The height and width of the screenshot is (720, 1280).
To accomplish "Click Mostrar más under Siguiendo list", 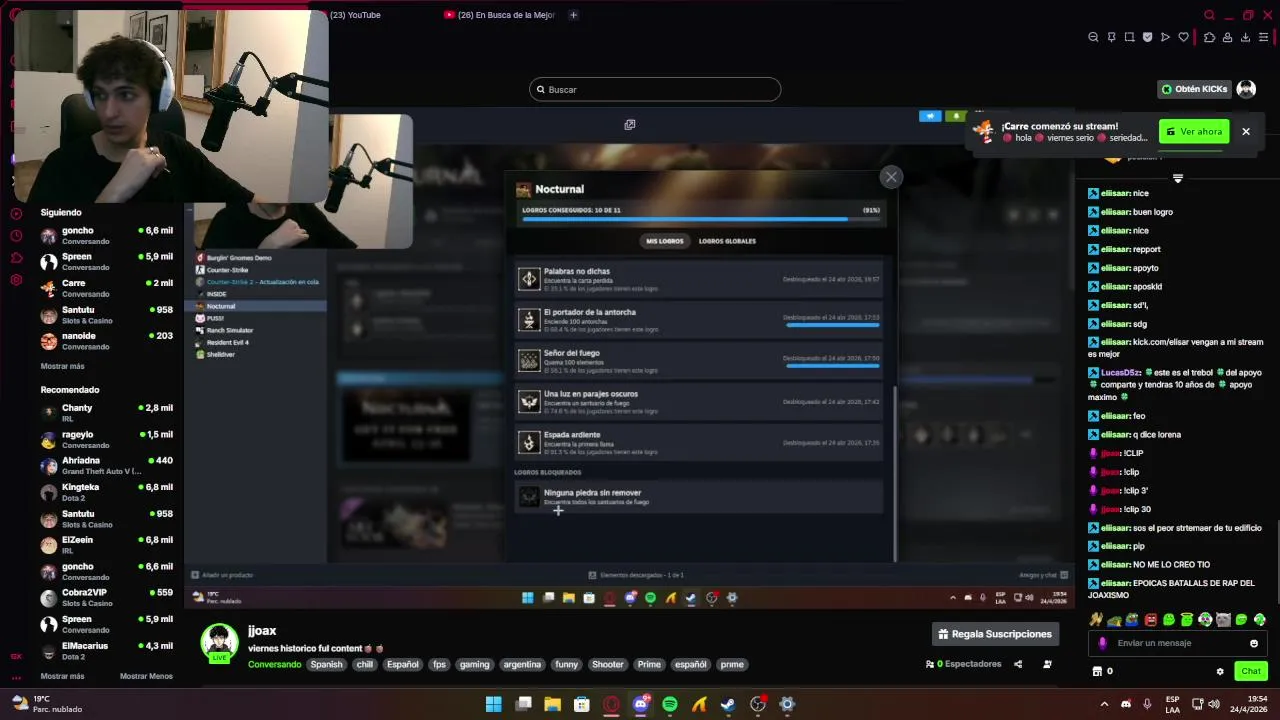I will pyautogui.click(x=62, y=366).
